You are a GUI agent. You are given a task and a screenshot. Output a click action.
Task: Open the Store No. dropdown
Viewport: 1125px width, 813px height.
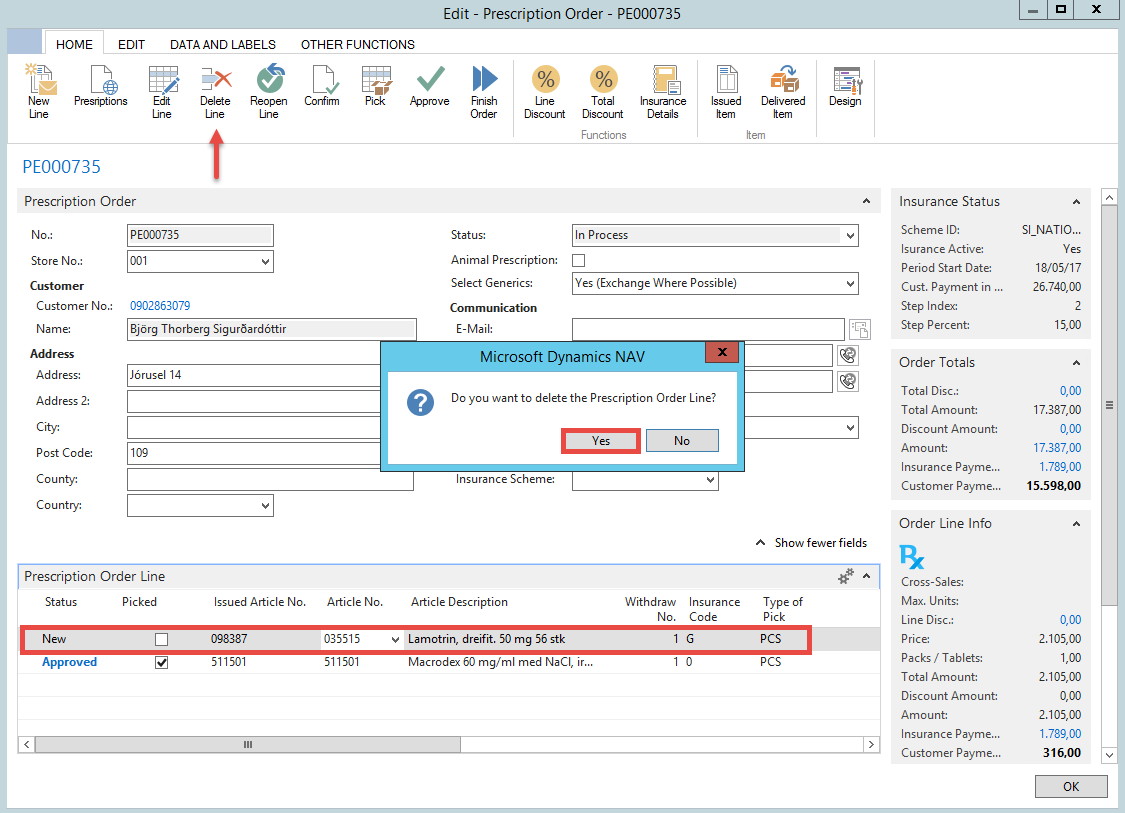coord(265,262)
